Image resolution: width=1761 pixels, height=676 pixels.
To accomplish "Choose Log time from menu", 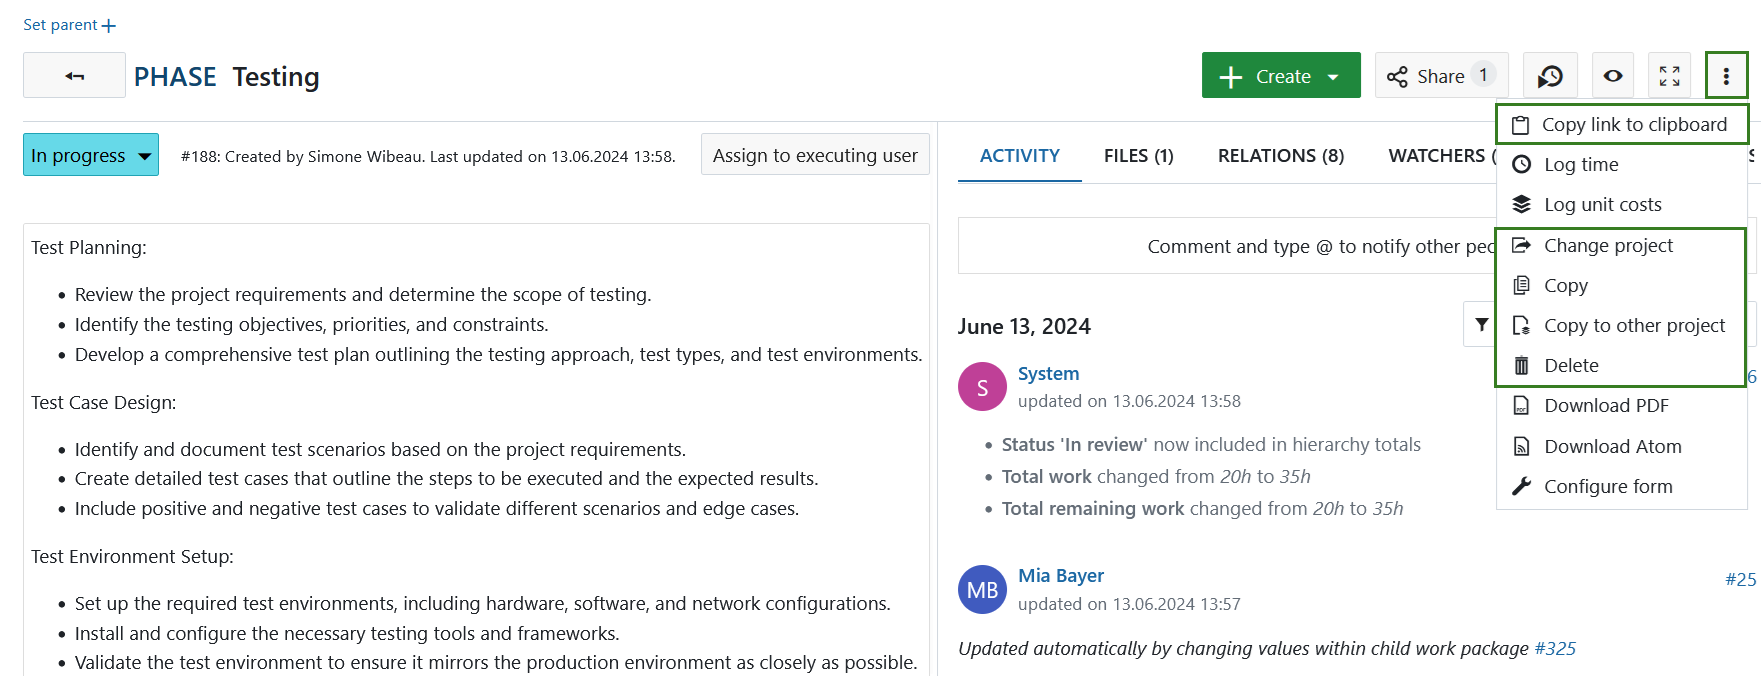I will coord(1580,165).
